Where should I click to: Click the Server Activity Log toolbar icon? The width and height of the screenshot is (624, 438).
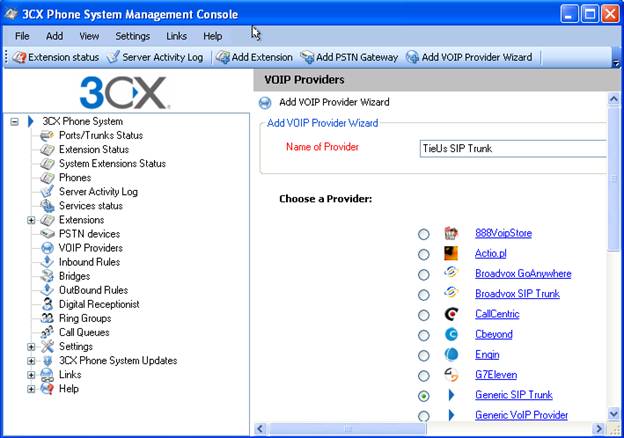(x=113, y=57)
